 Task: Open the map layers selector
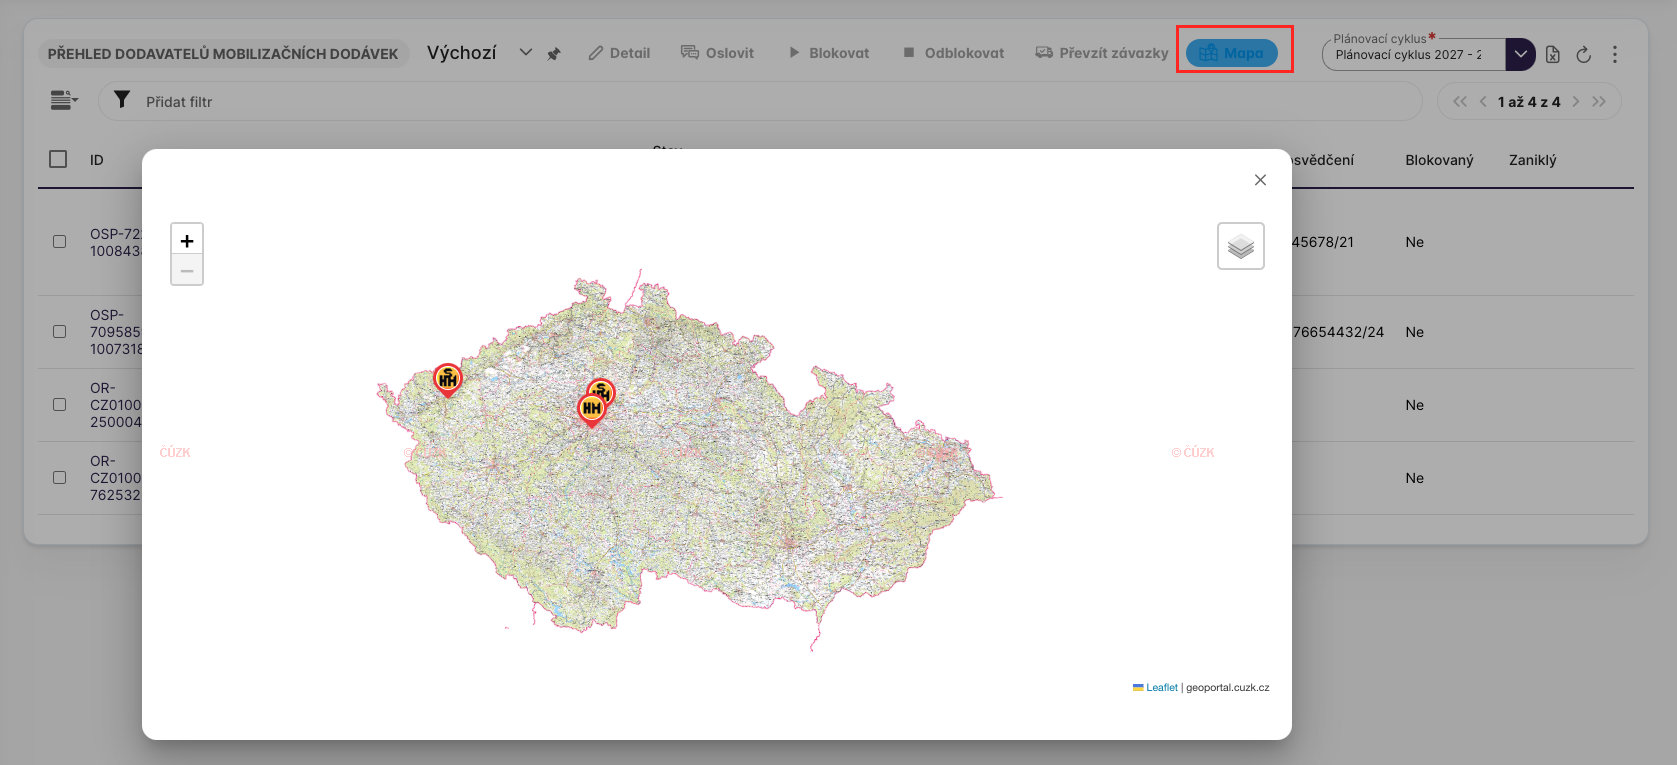(x=1240, y=246)
